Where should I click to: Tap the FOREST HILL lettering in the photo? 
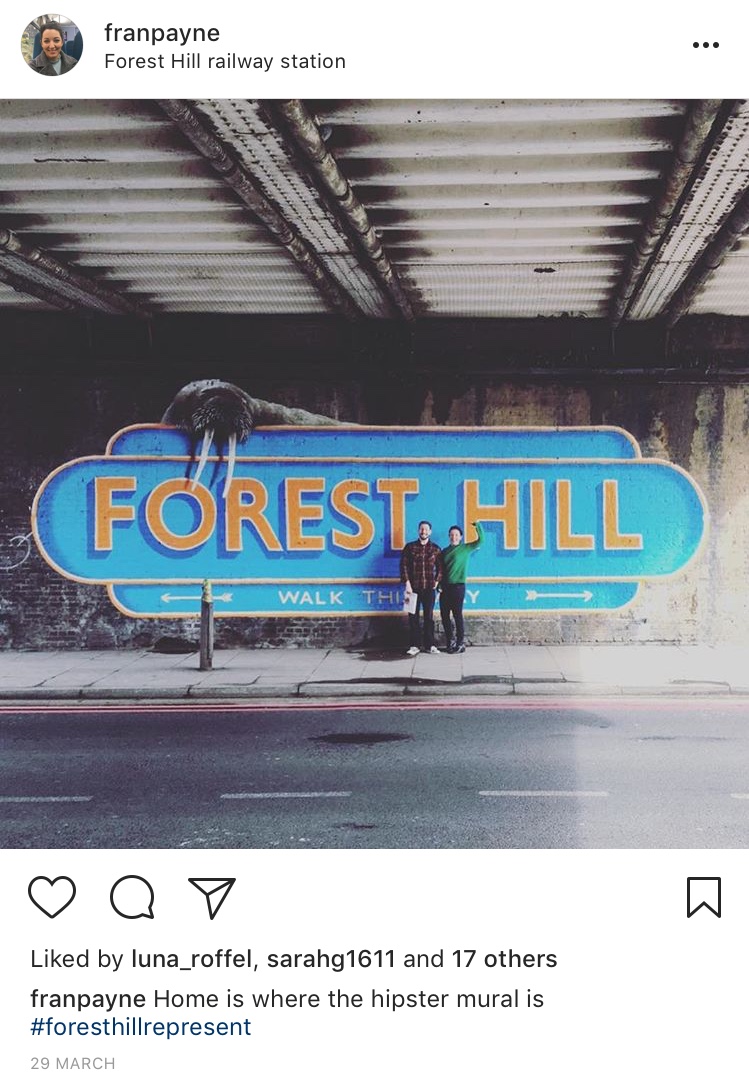[x=367, y=515]
